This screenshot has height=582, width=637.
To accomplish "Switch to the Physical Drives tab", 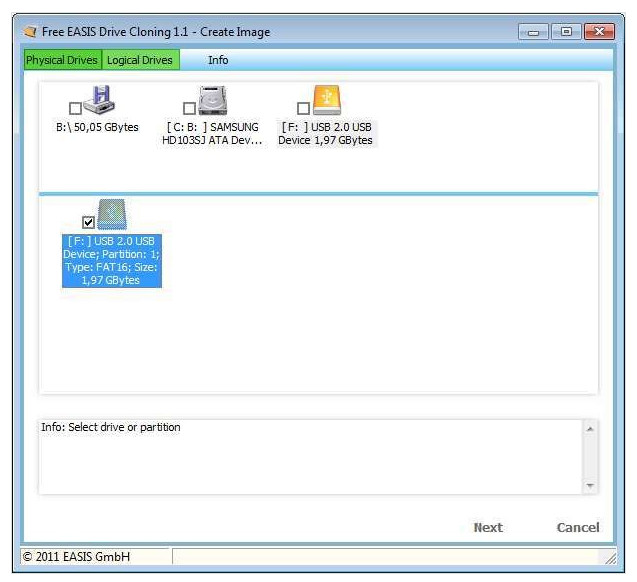I will pyautogui.click(x=62, y=60).
